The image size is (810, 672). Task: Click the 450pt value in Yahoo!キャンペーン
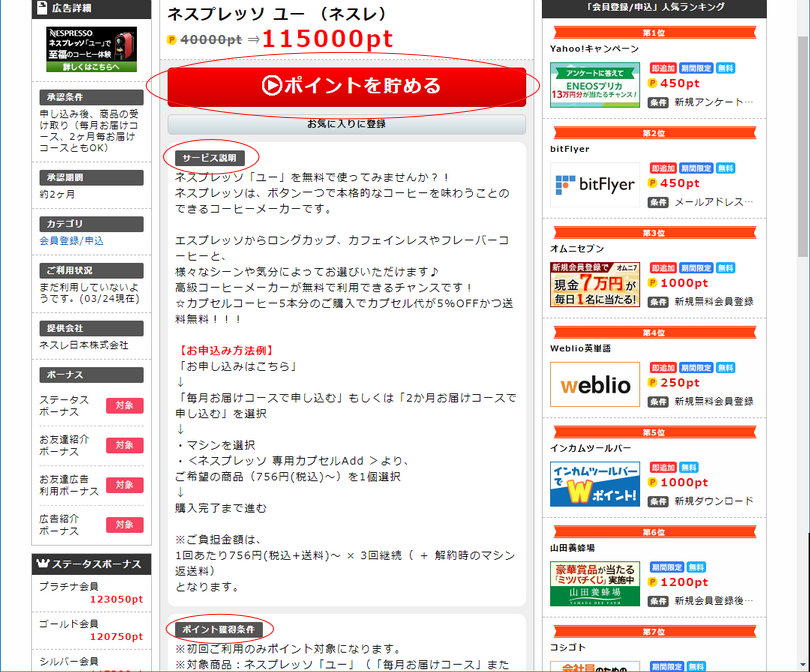[x=680, y=83]
